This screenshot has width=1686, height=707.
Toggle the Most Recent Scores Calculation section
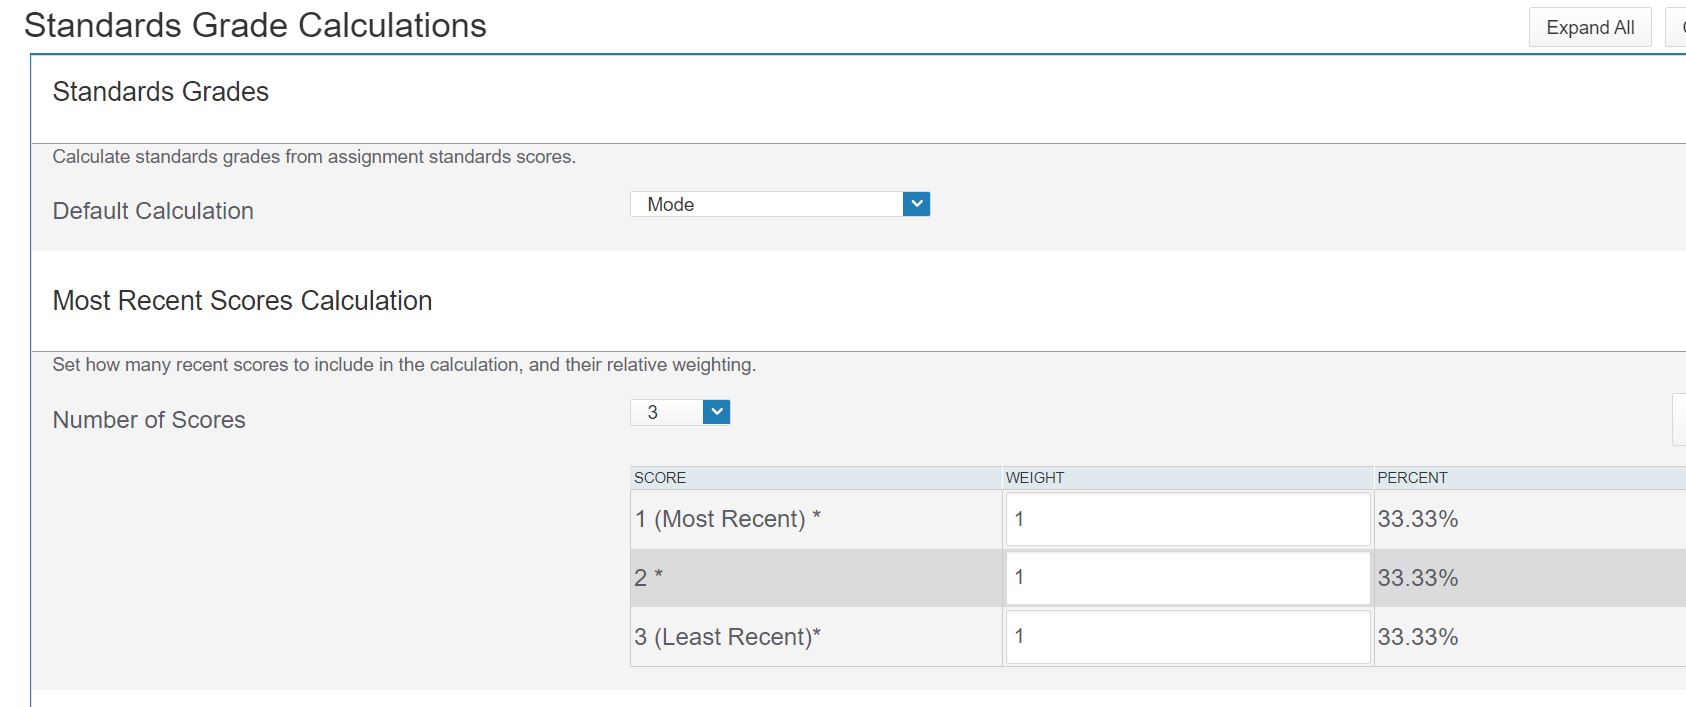(242, 301)
